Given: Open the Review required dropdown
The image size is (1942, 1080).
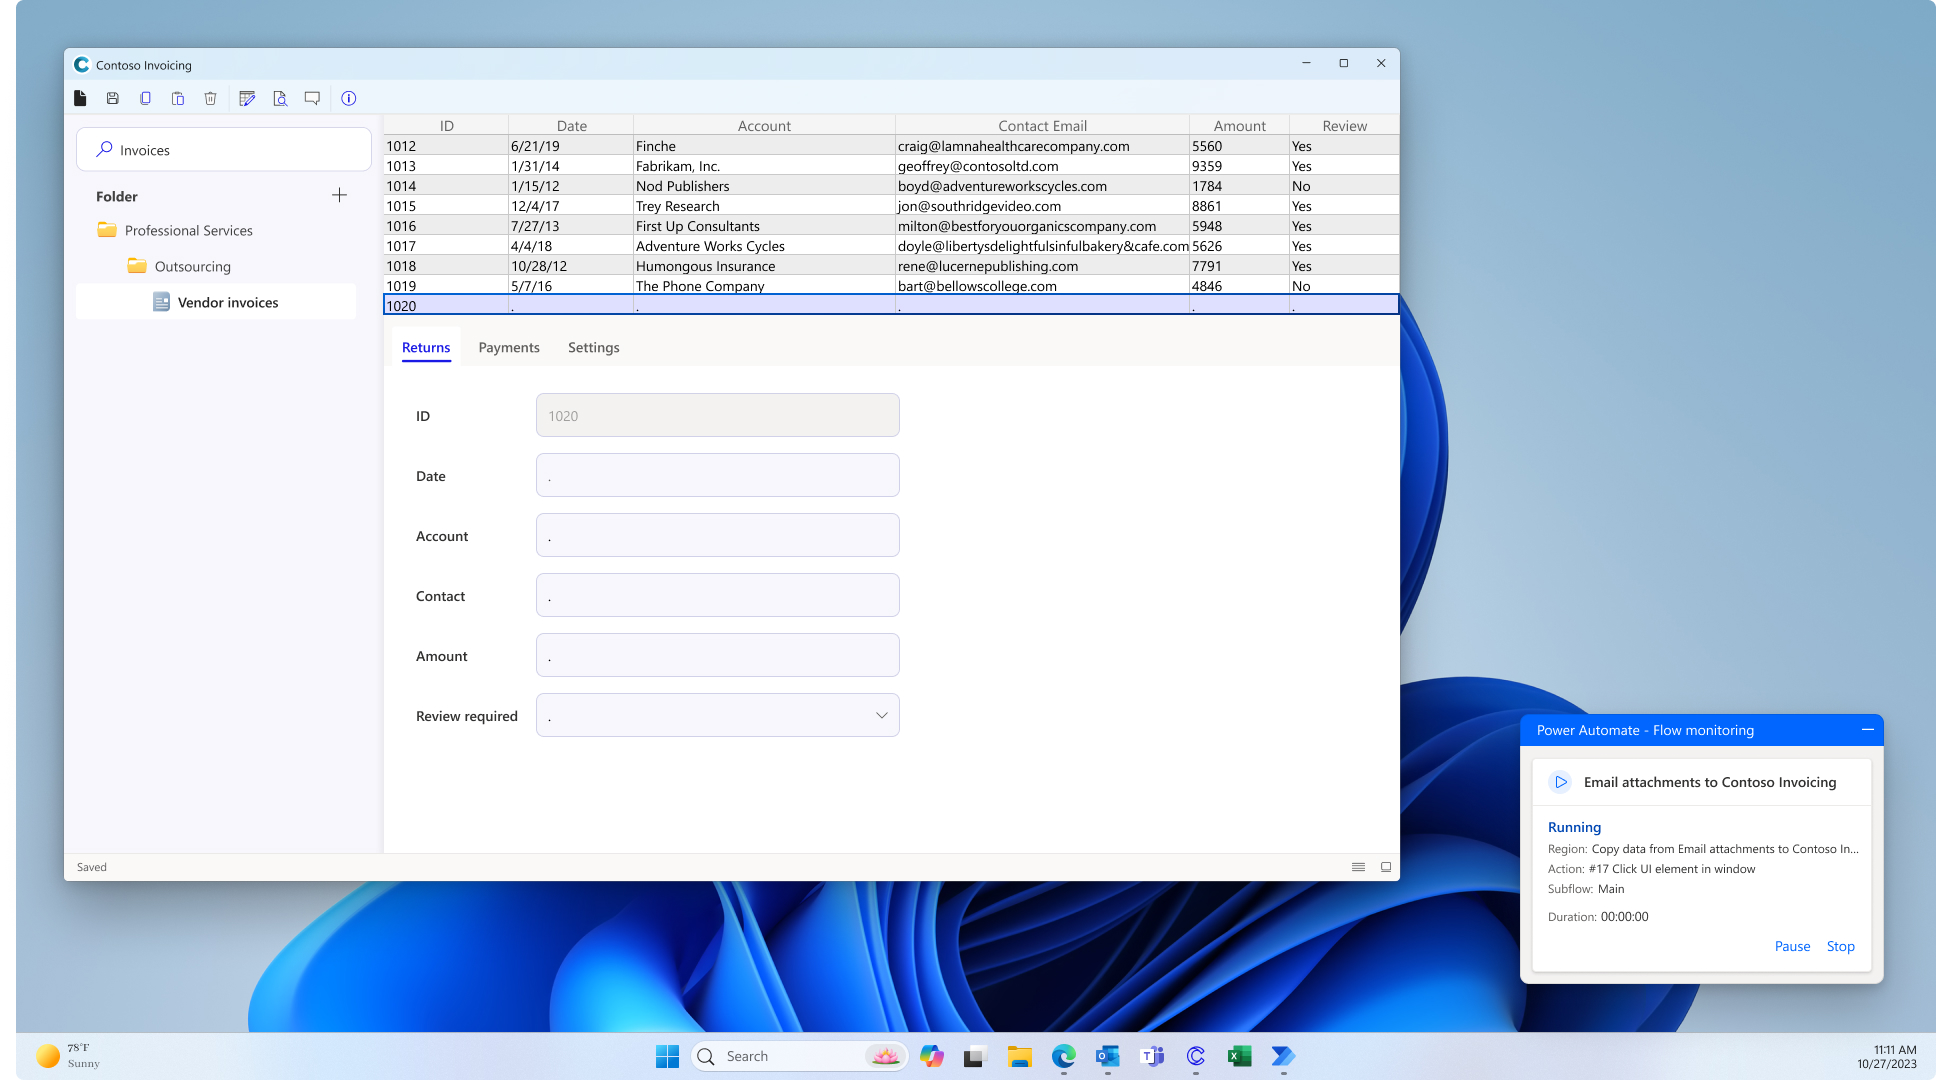Looking at the screenshot, I should point(881,716).
